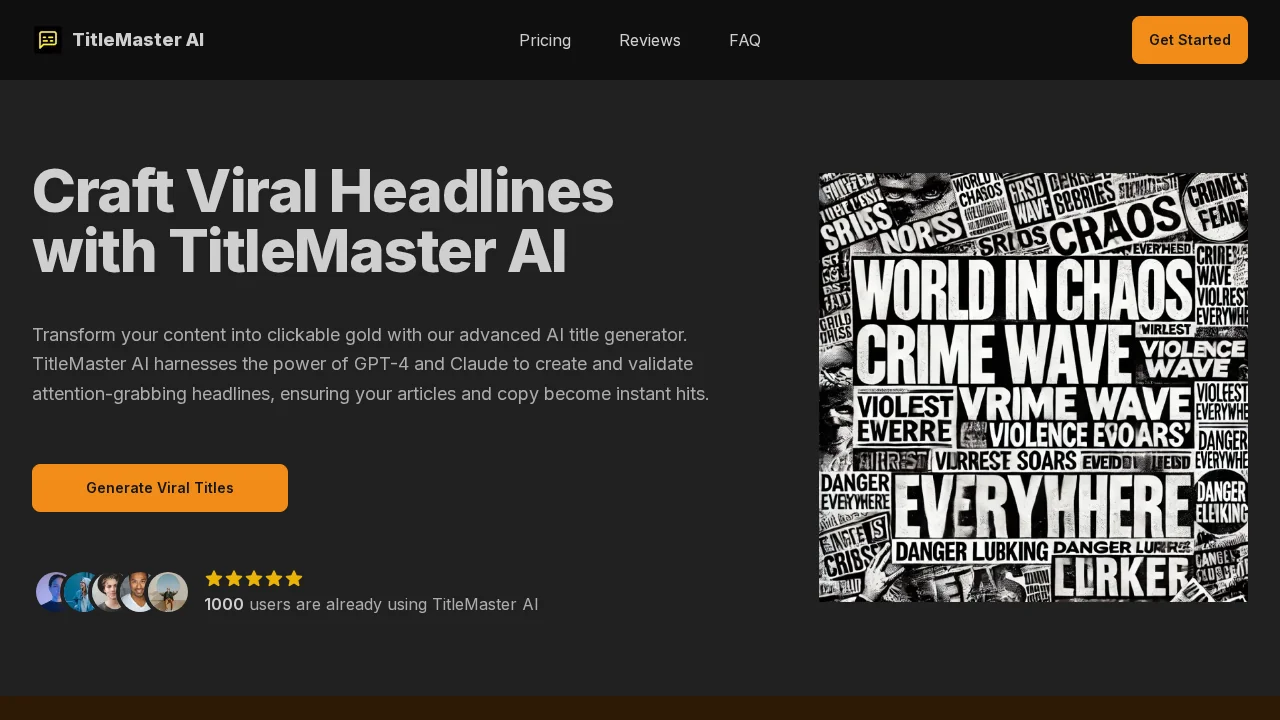The height and width of the screenshot is (720, 1280).
Task: Click the TitleMaster AI brand name
Action: coord(138,40)
